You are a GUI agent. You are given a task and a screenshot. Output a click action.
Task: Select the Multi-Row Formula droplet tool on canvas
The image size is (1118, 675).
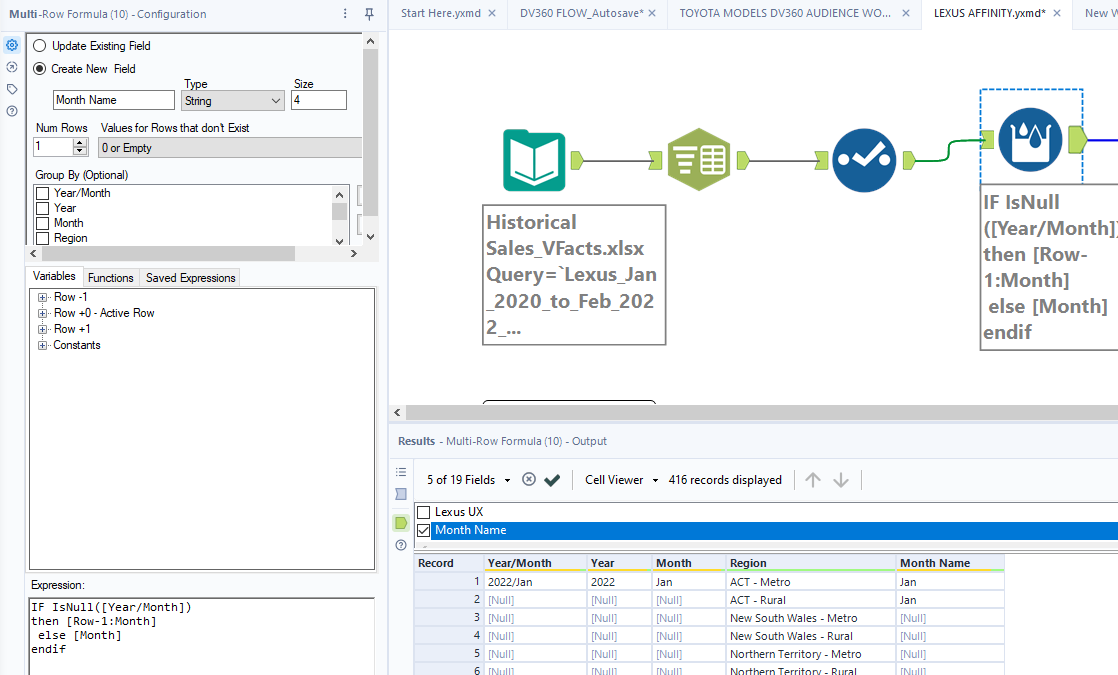(1031, 141)
